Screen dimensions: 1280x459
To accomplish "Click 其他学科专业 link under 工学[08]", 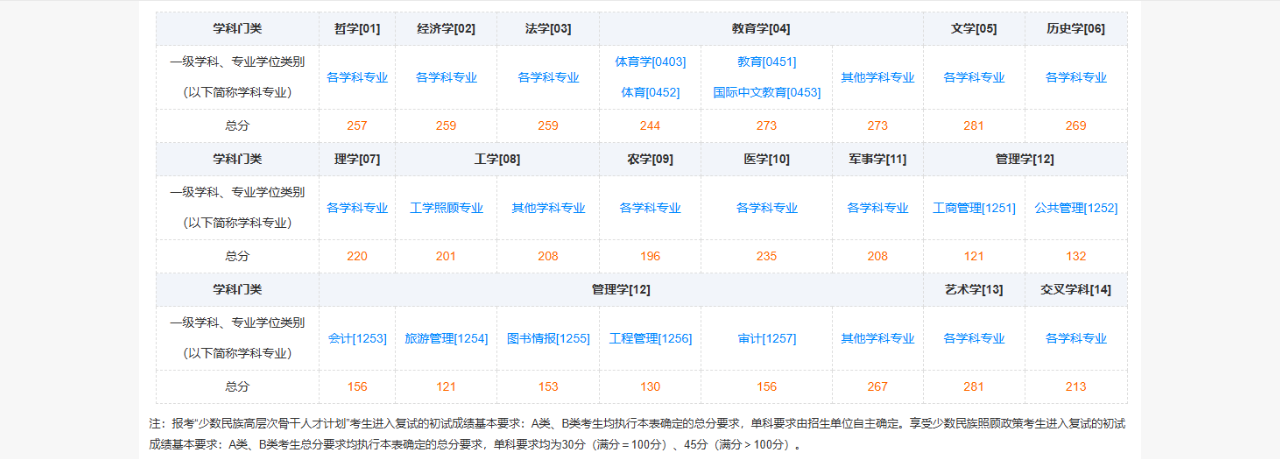I will 548,209.
